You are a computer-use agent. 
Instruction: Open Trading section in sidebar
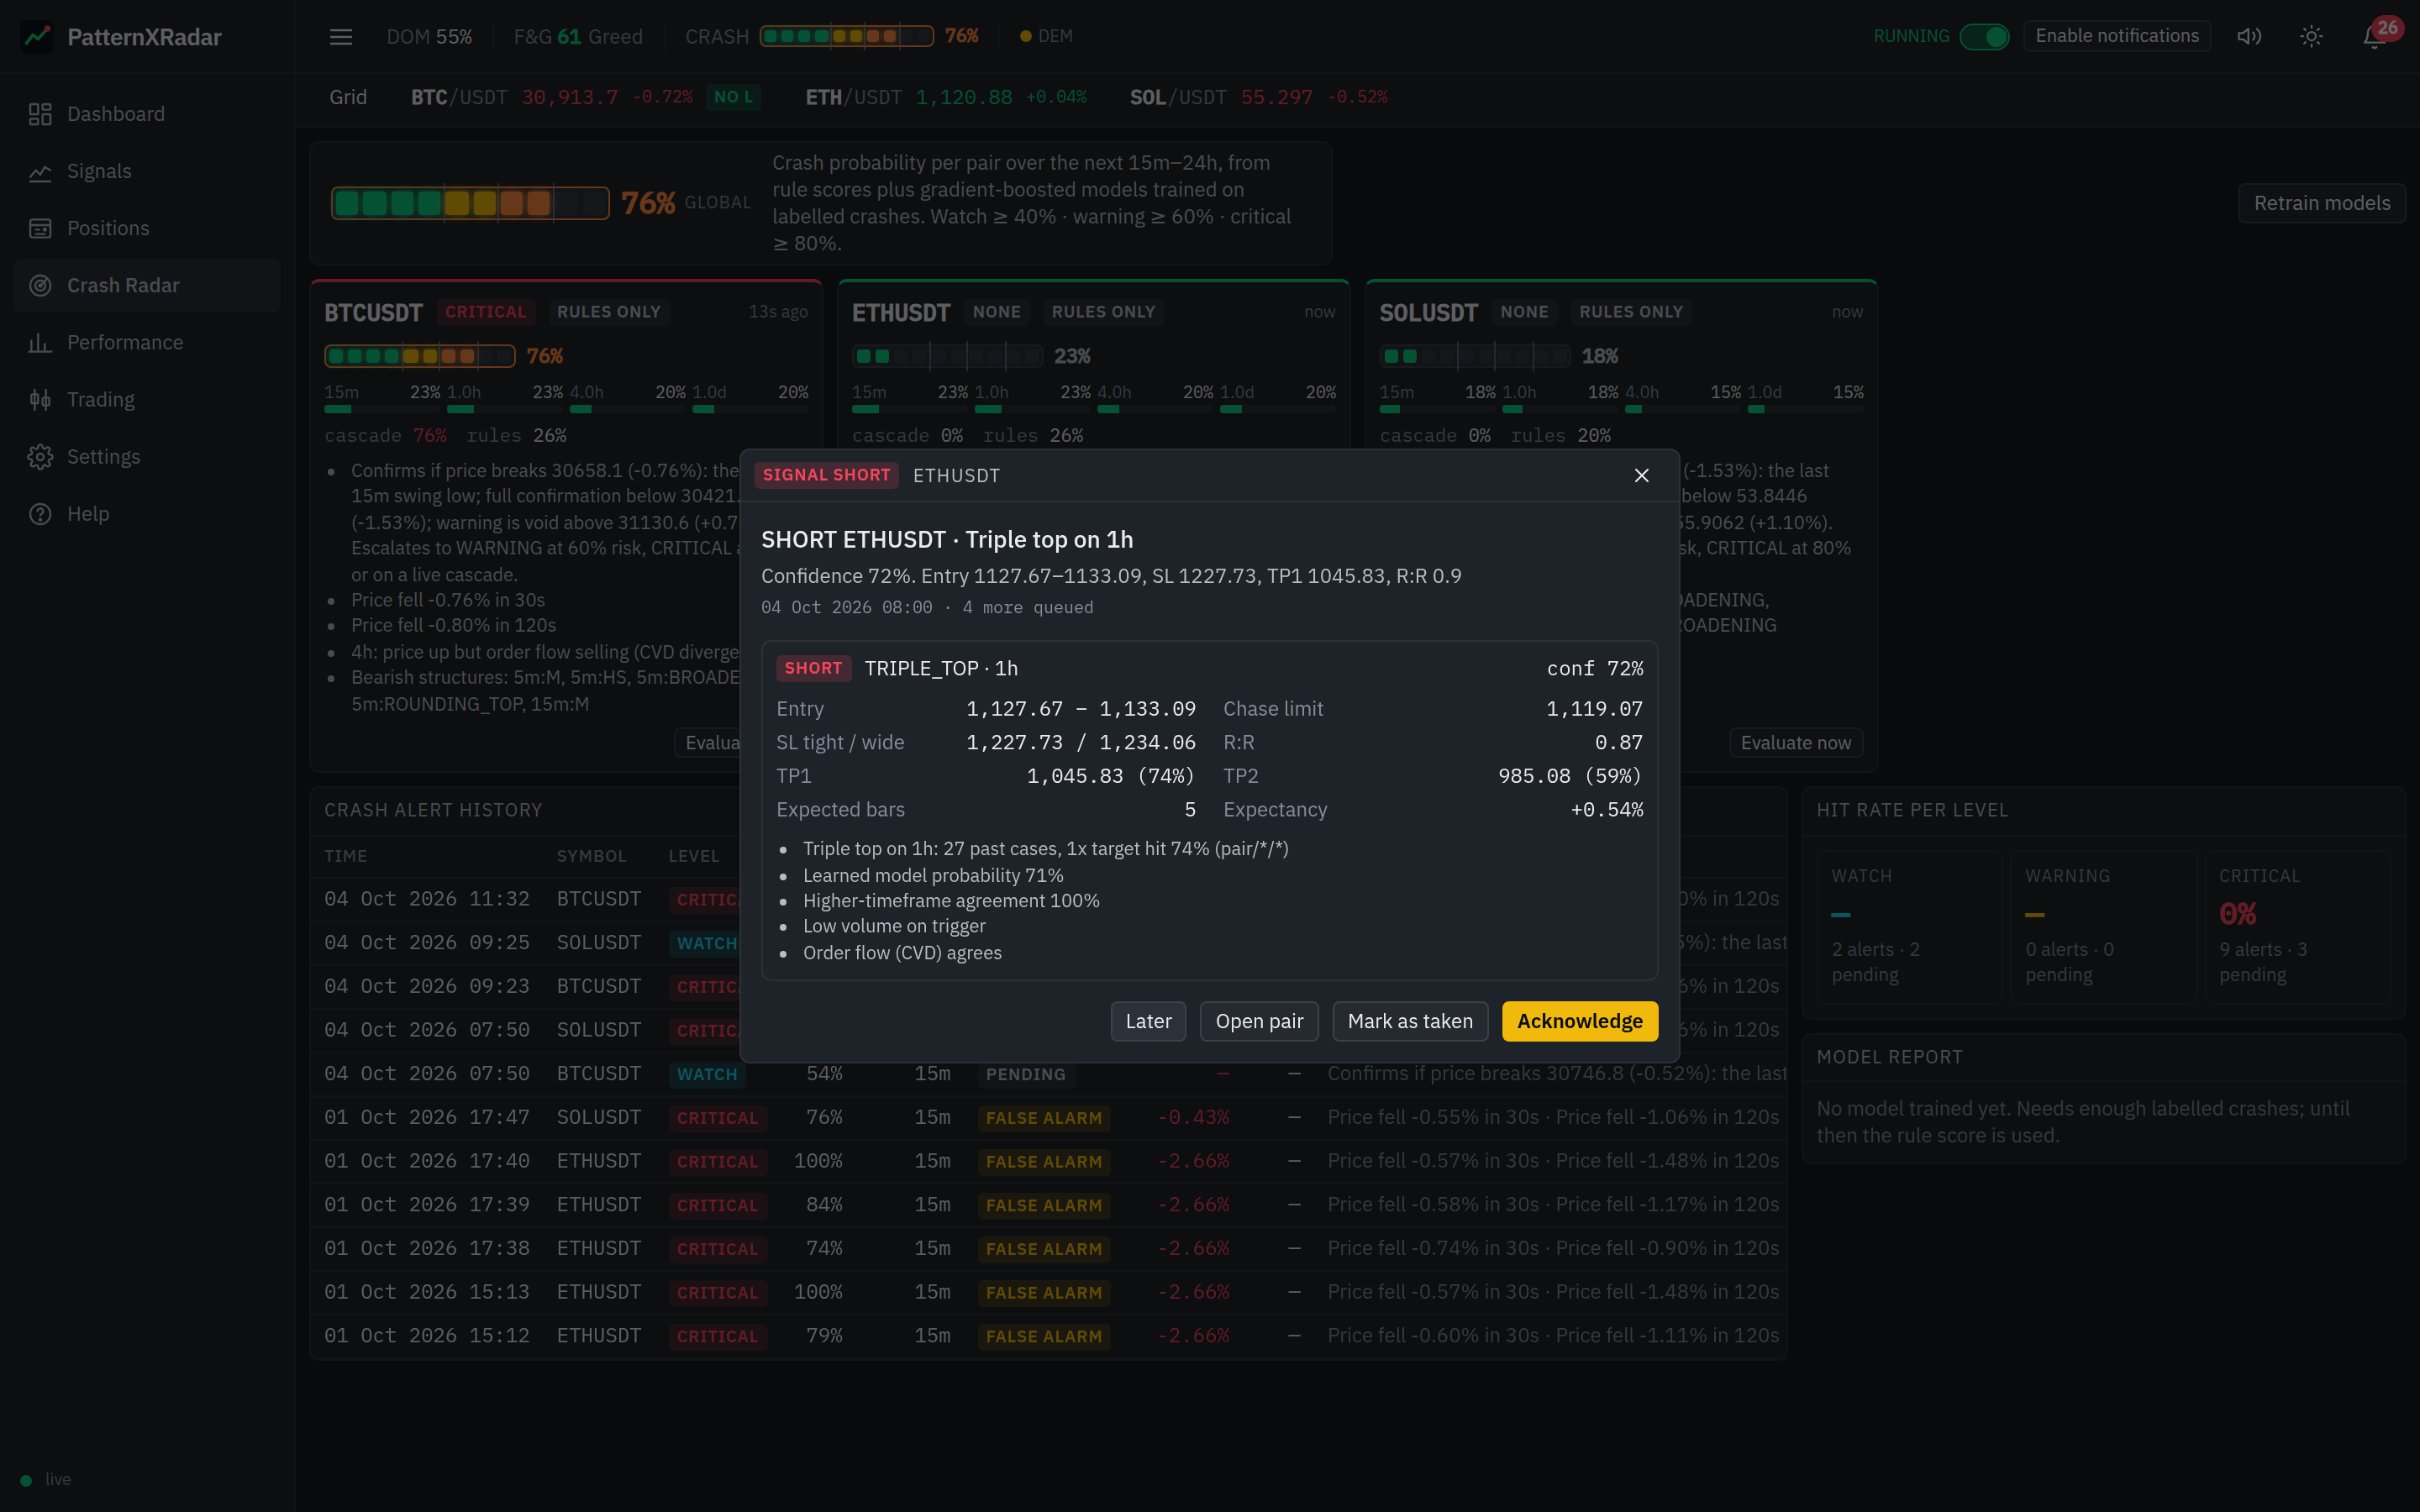tap(148, 399)
